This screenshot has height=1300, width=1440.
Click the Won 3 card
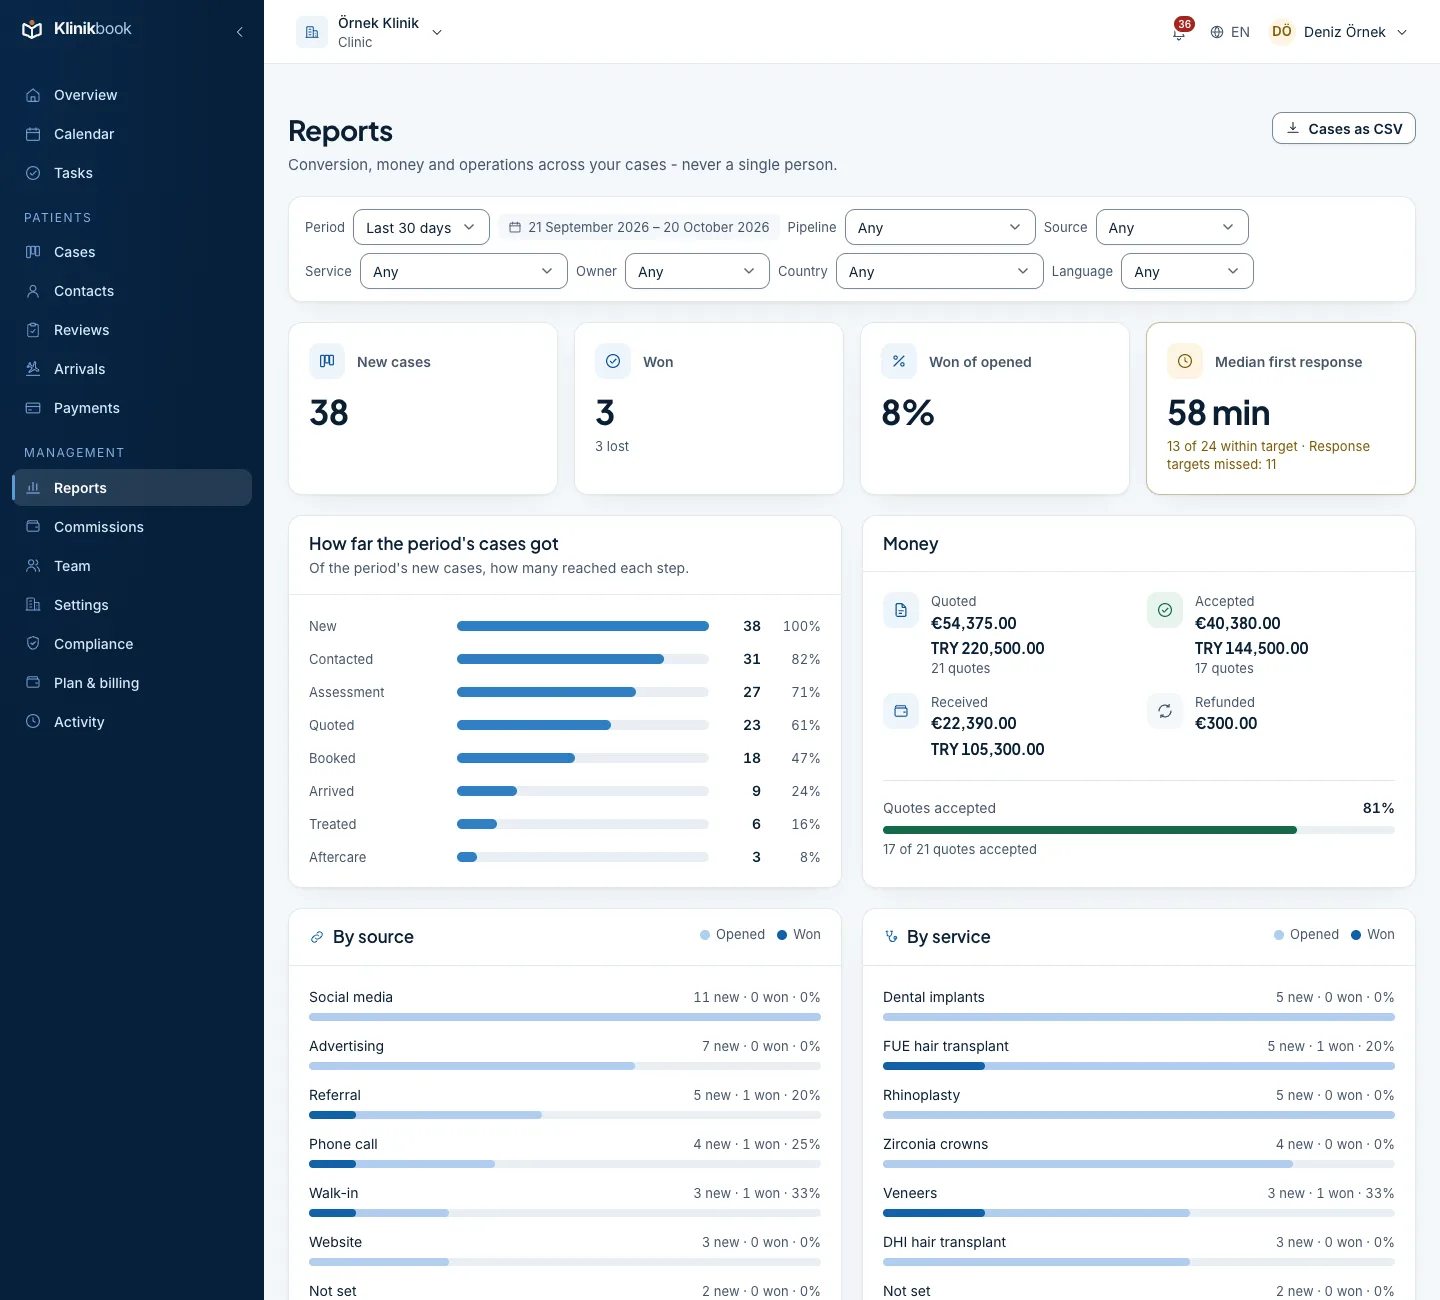click(x=709, y=408)
